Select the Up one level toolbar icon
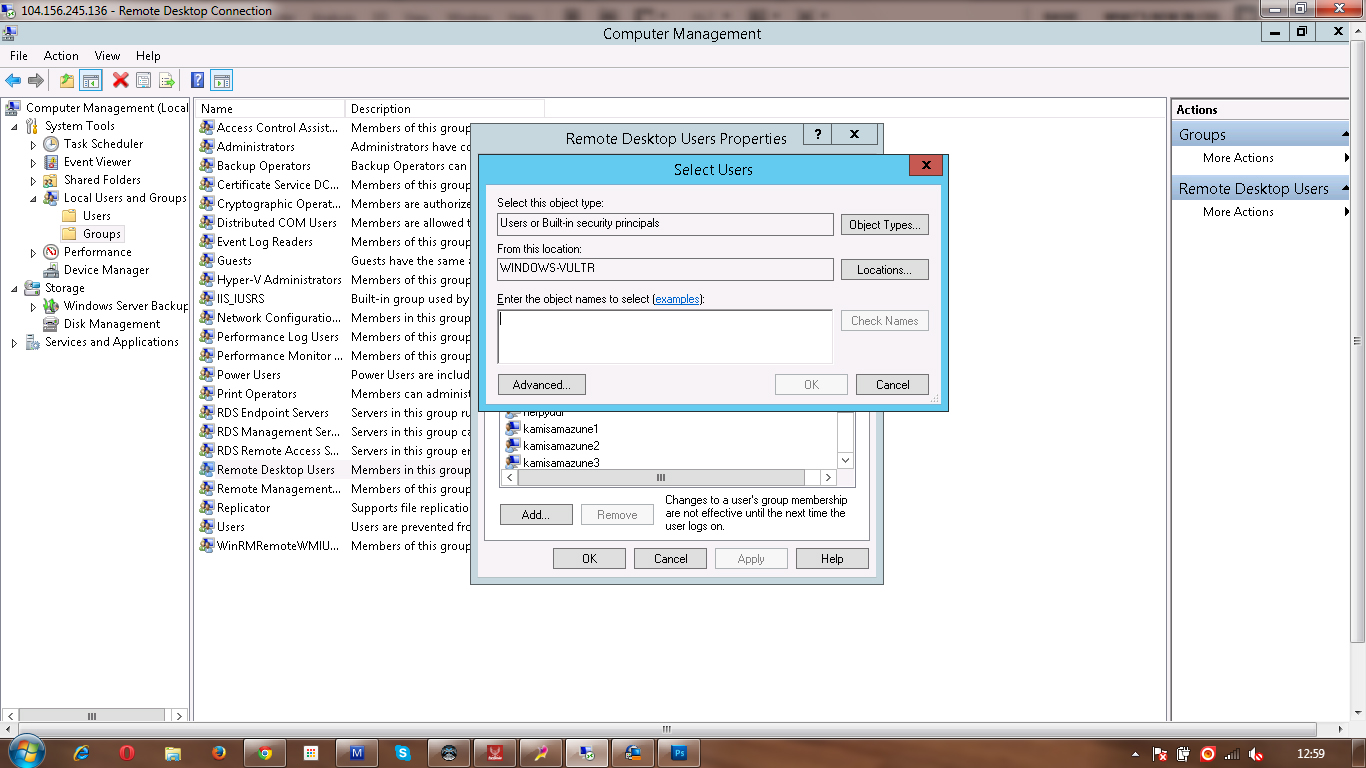The width and height of the screenshot is (1366, 768). (x=68, y=81)
